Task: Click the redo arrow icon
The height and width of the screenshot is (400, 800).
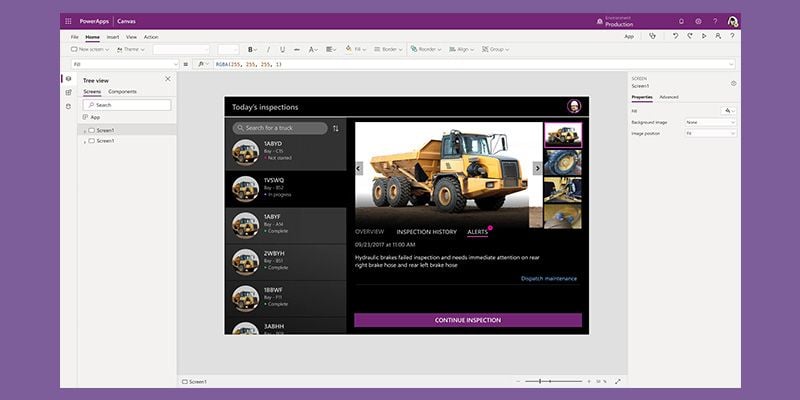Action: click(x=690, y=36)
